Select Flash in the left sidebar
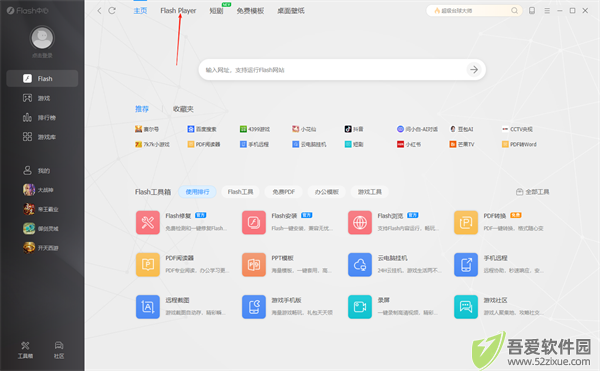Screen dimensions: 600x371 [42, 78]
